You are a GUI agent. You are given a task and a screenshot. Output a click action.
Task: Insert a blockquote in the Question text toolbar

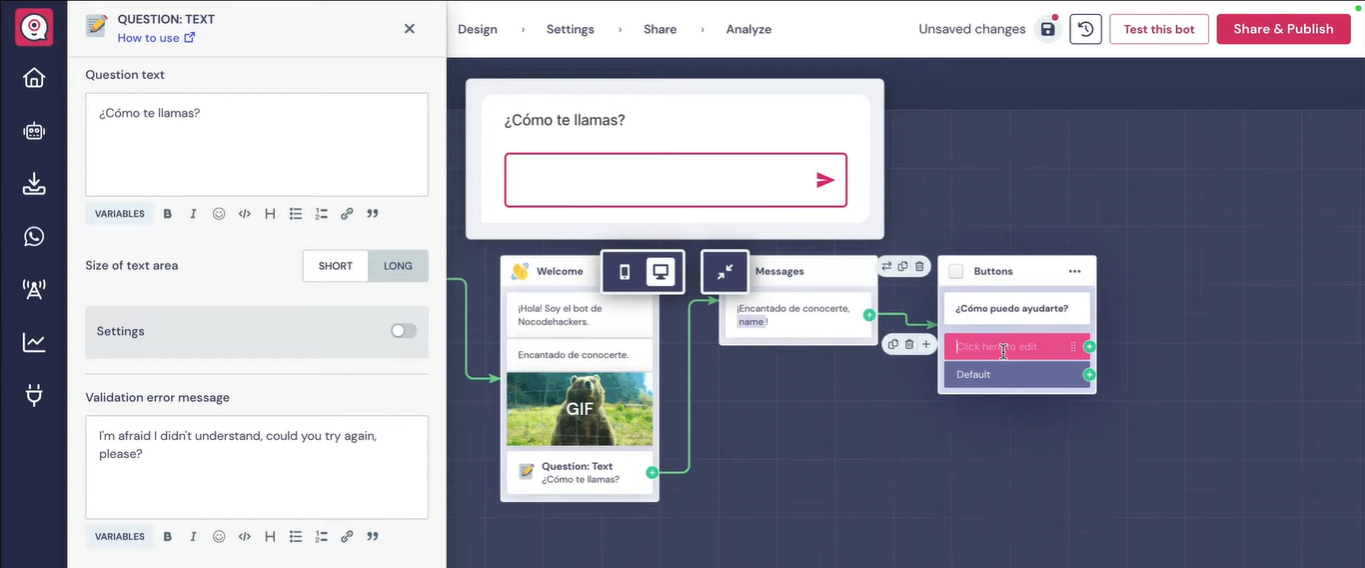click(372, 213)
